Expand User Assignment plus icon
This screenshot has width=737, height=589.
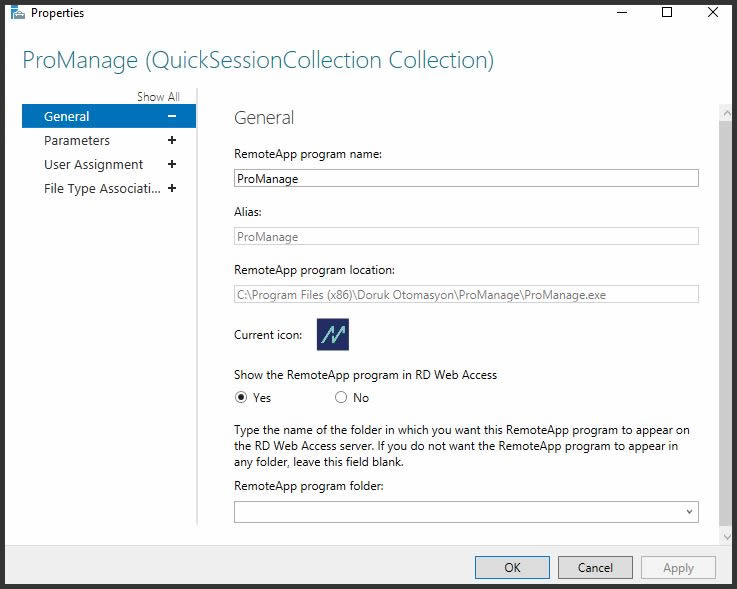coord(172,164)
